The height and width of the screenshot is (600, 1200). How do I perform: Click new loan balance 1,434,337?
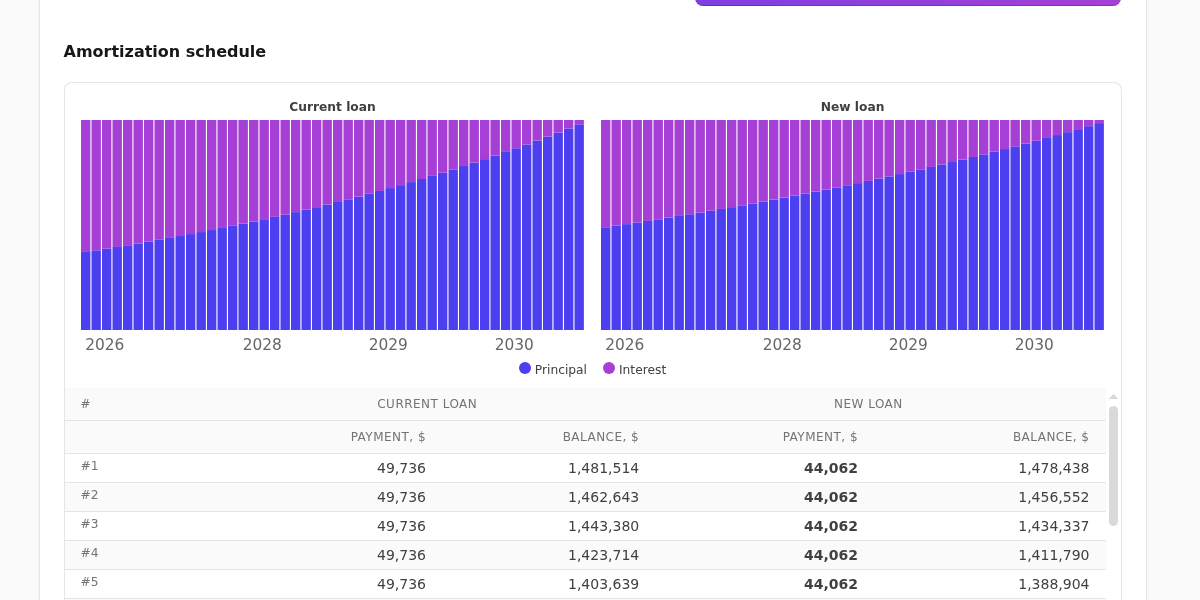click(1054, 526)
